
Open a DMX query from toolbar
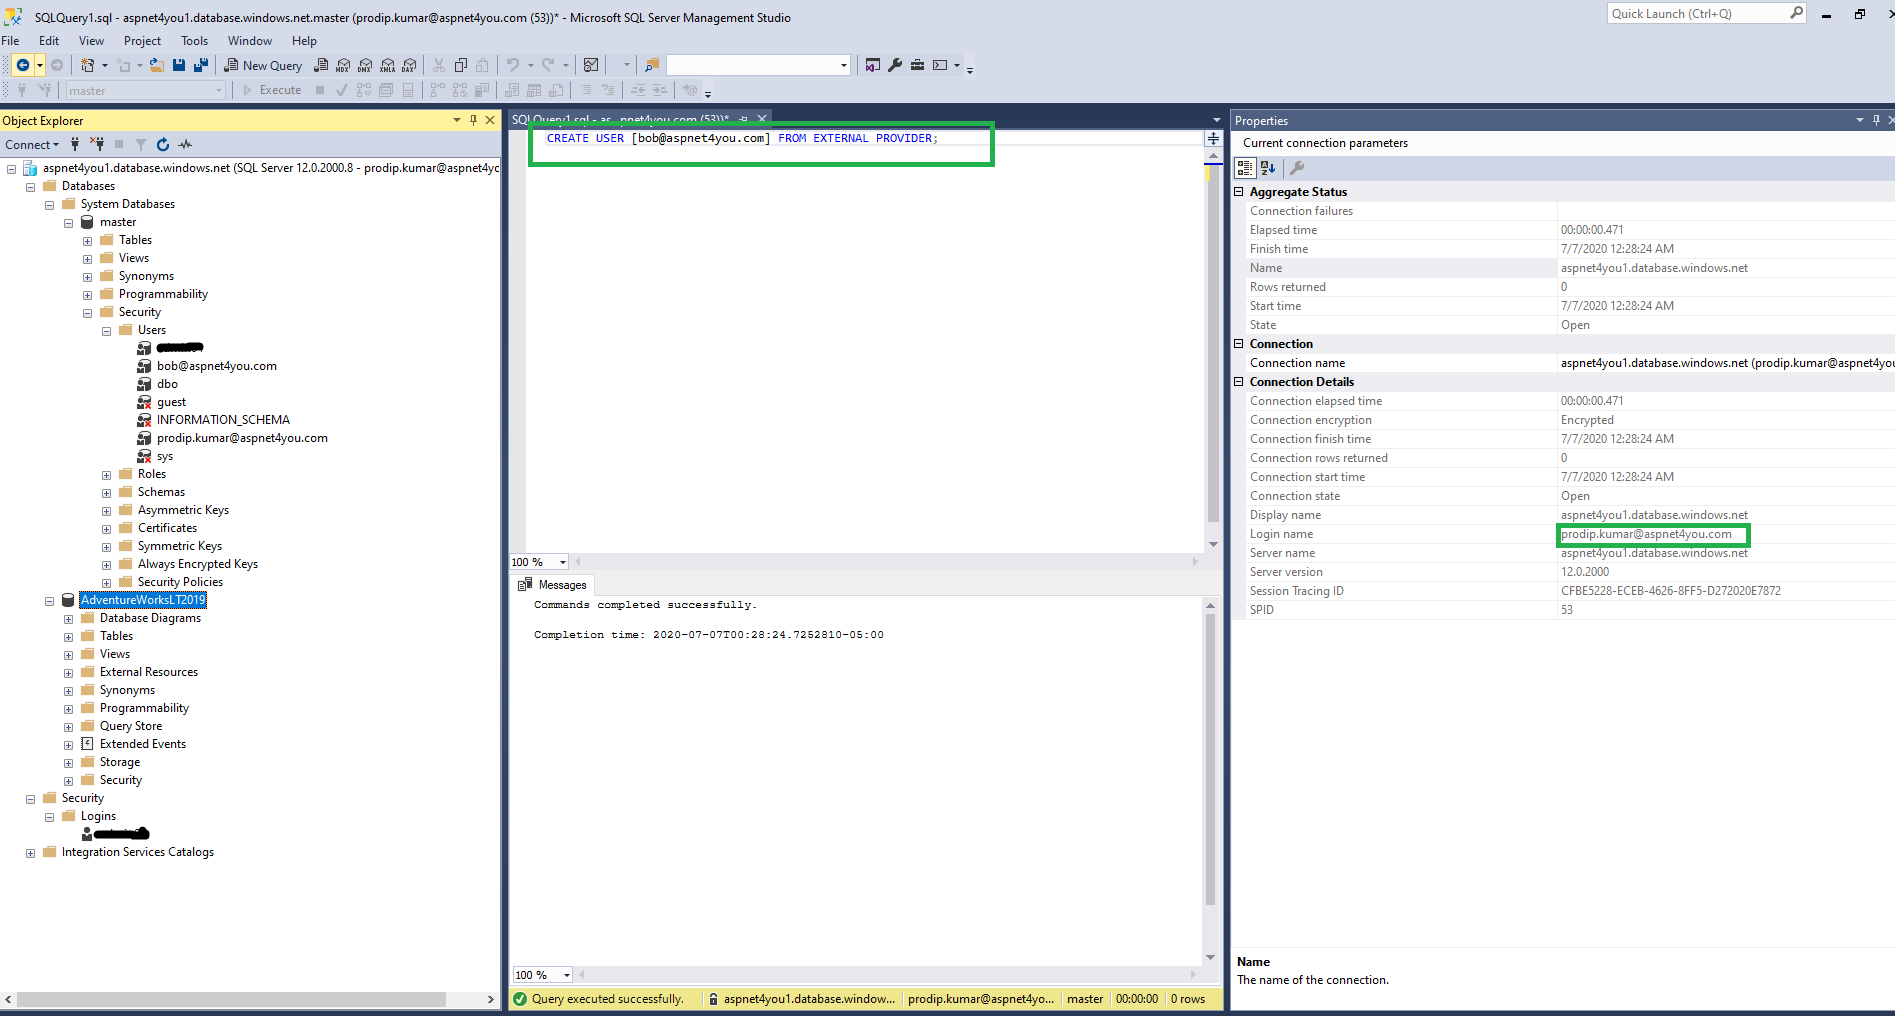(x=365, y=65)
